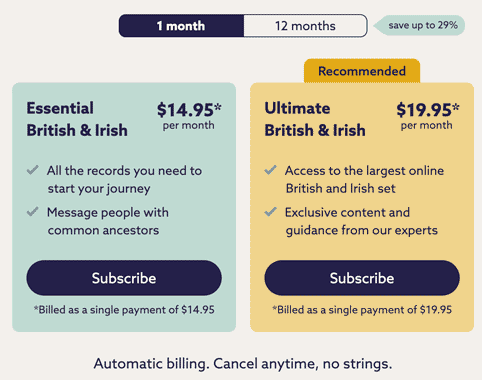Select the 1 month billing option
482x380 pixels.
tap(181, 26)
